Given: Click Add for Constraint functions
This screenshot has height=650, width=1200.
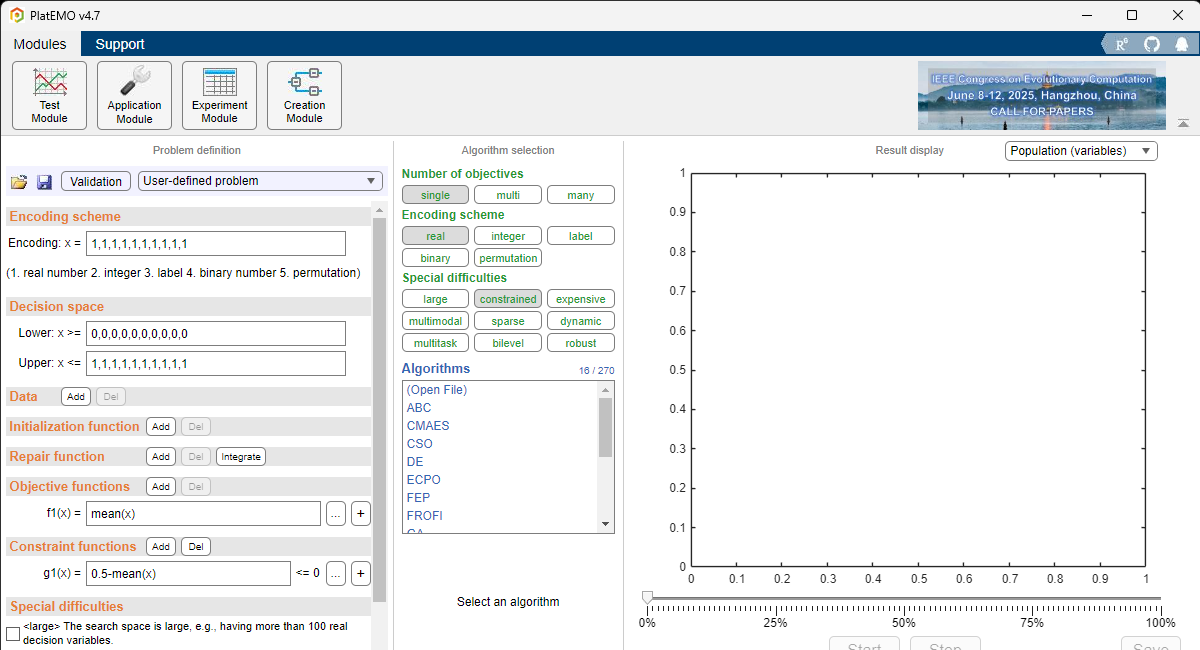Looking at the screenshot, I should click(x=161, y=547).
